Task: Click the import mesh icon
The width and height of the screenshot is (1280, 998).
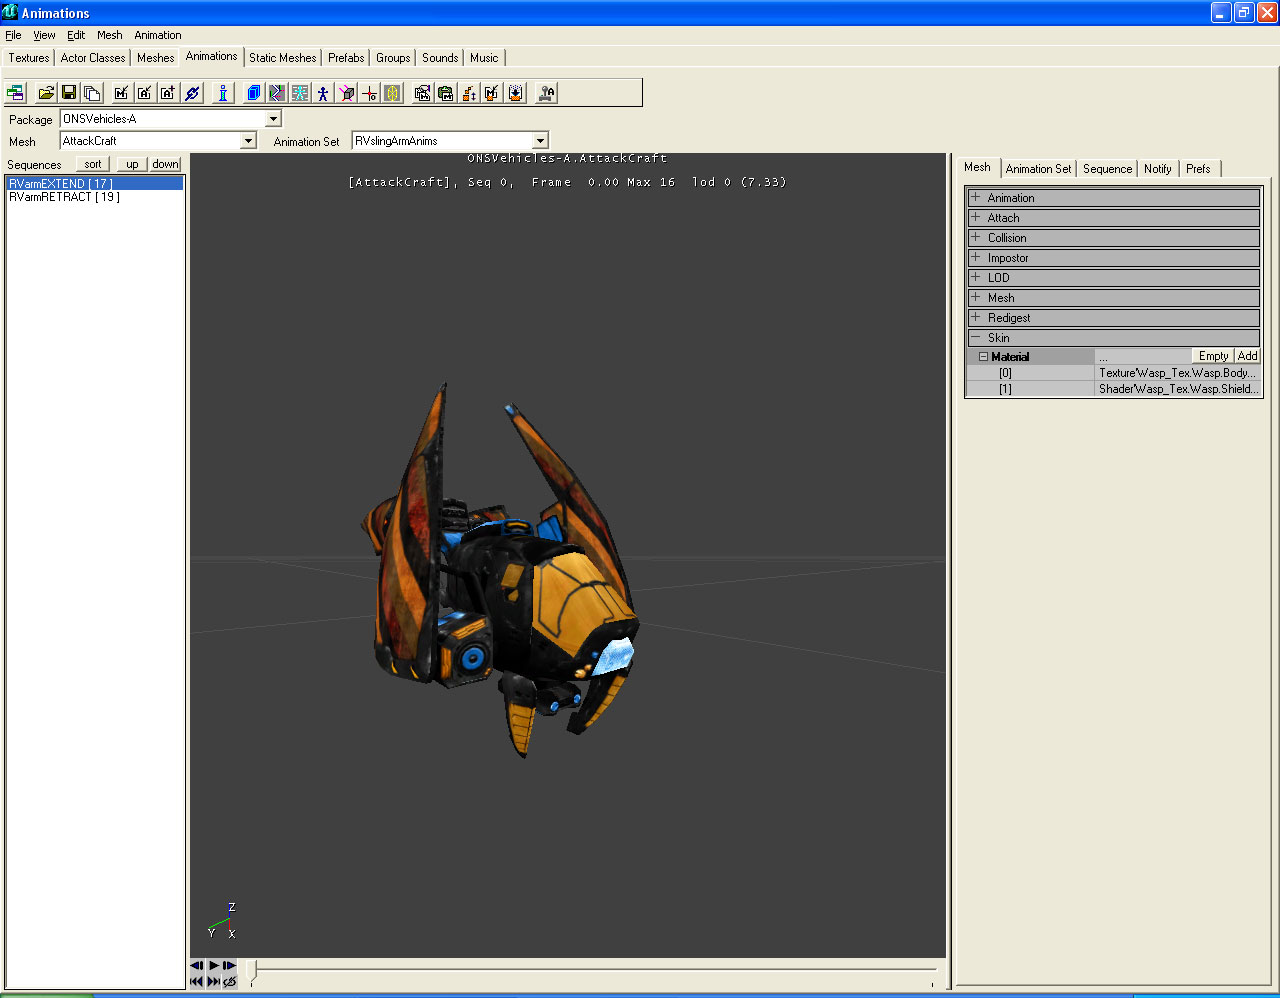Action: tap(422, 93)
